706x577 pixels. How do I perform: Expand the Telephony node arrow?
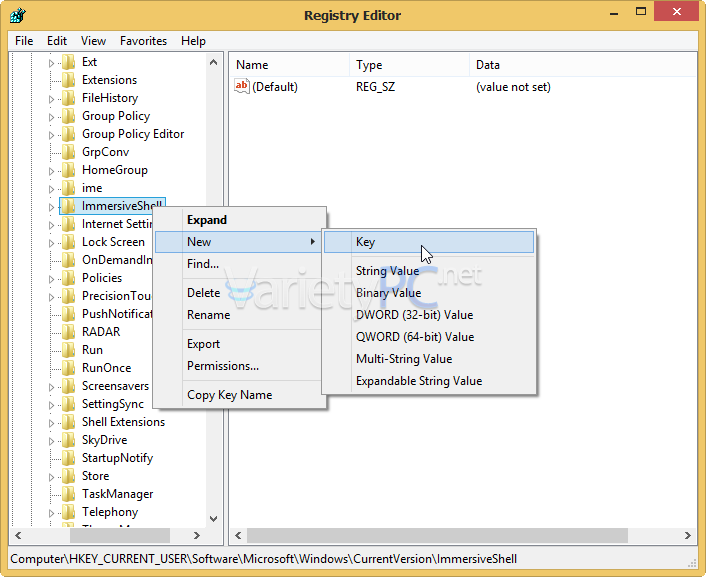tap(51, 513)
